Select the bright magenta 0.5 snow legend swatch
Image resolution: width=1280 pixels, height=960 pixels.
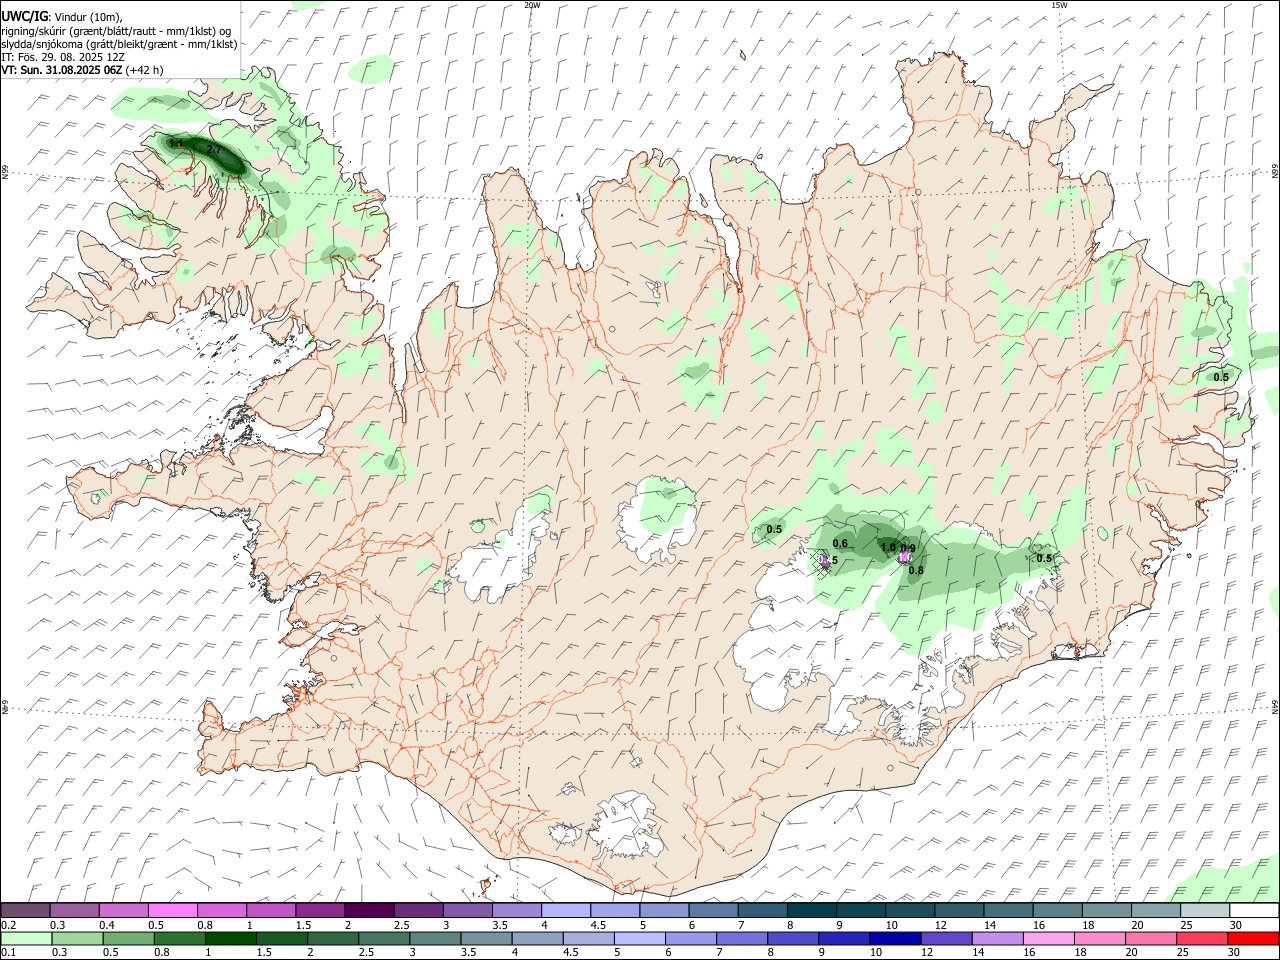coord(173,911)
